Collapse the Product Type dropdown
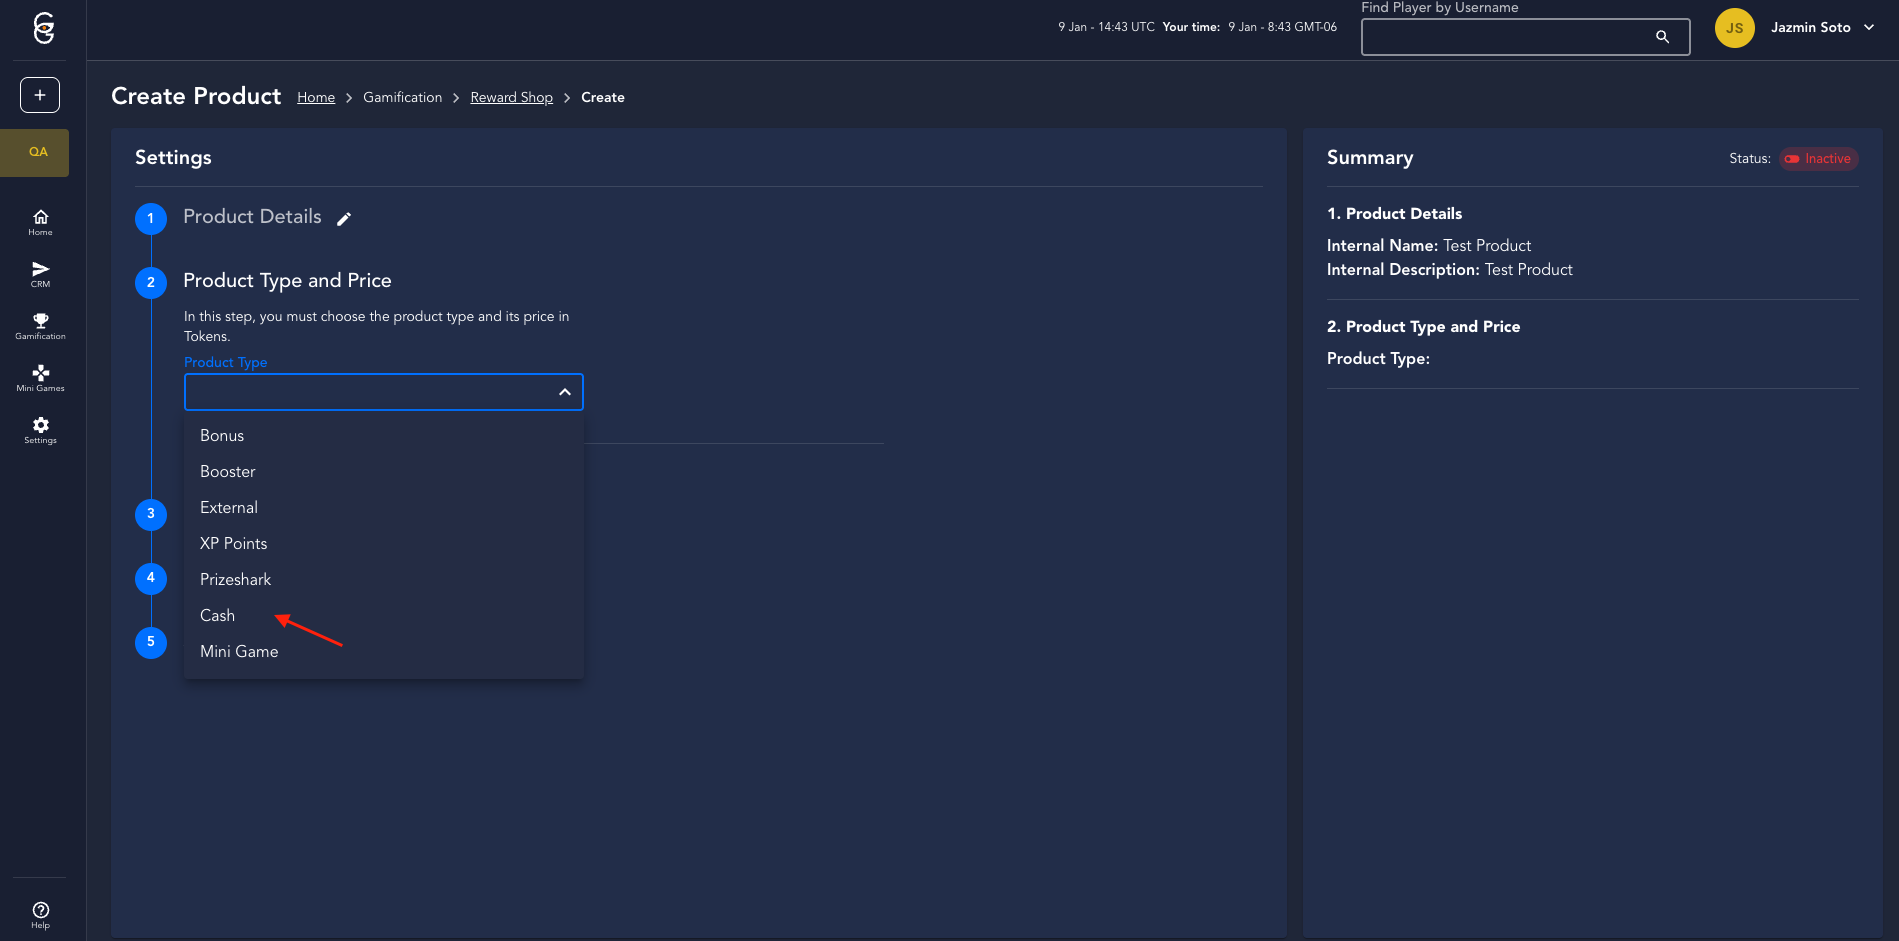 (564, 392)
